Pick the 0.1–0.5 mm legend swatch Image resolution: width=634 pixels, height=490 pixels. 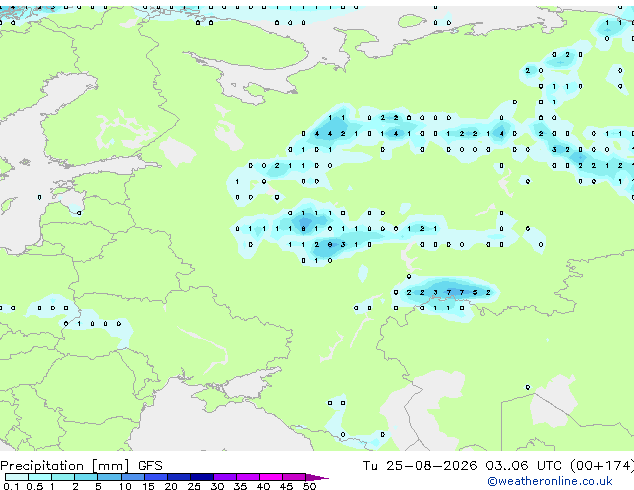pyautogui.click(x=17, y=477)
